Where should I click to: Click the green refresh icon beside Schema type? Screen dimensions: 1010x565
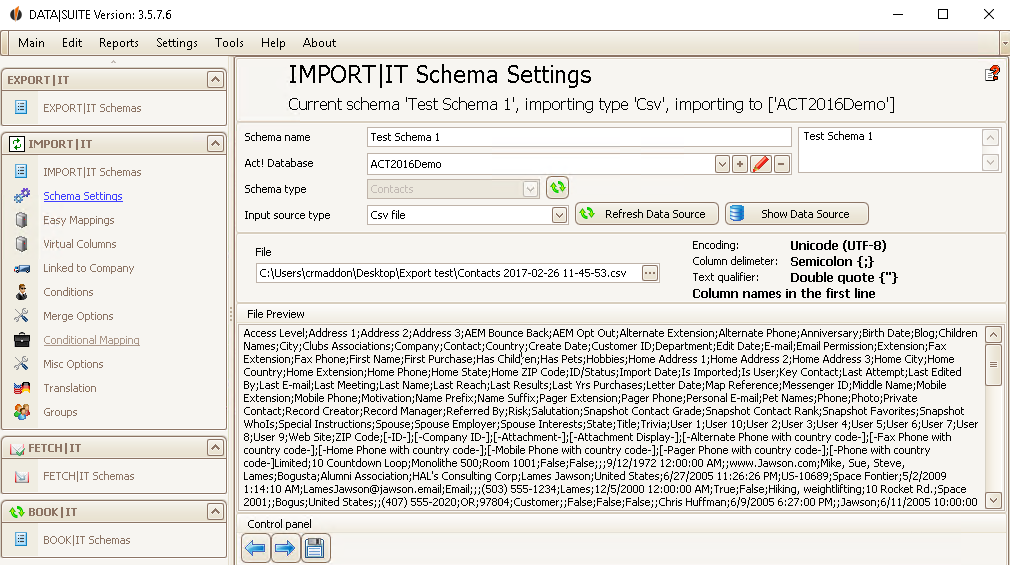pyautogui.click(x=557, y=188)
